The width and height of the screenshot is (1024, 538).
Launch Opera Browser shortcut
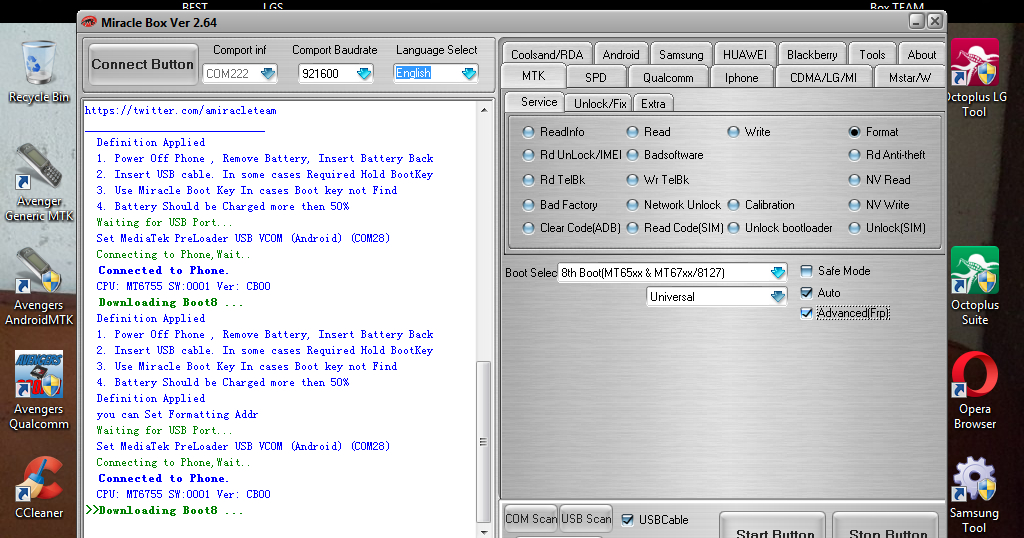point(974,390)
